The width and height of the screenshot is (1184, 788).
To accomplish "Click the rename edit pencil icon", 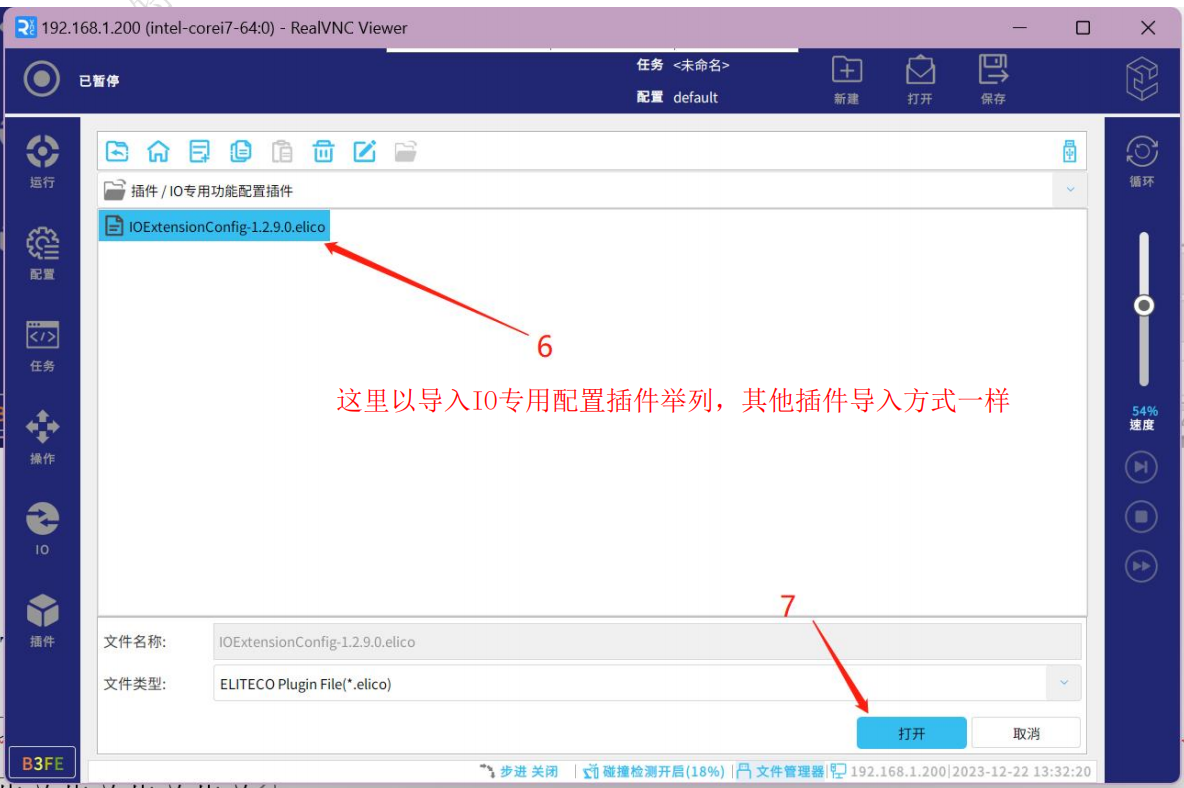I will pos(365,151).
